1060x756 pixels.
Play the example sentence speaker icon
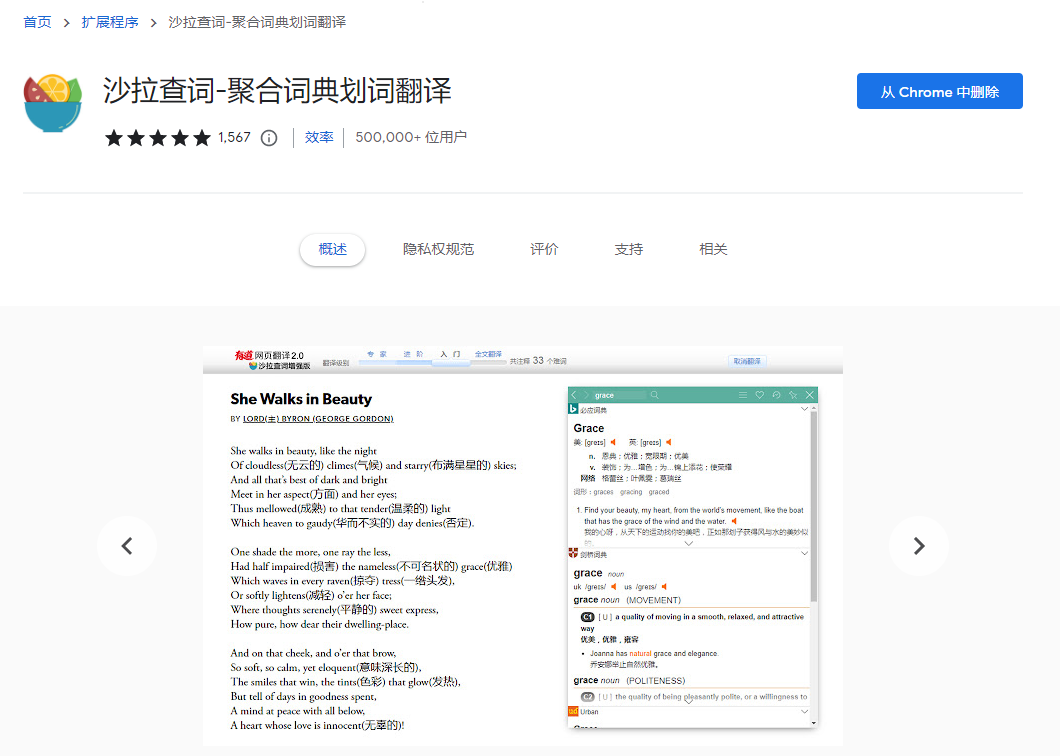click(734, 521)
